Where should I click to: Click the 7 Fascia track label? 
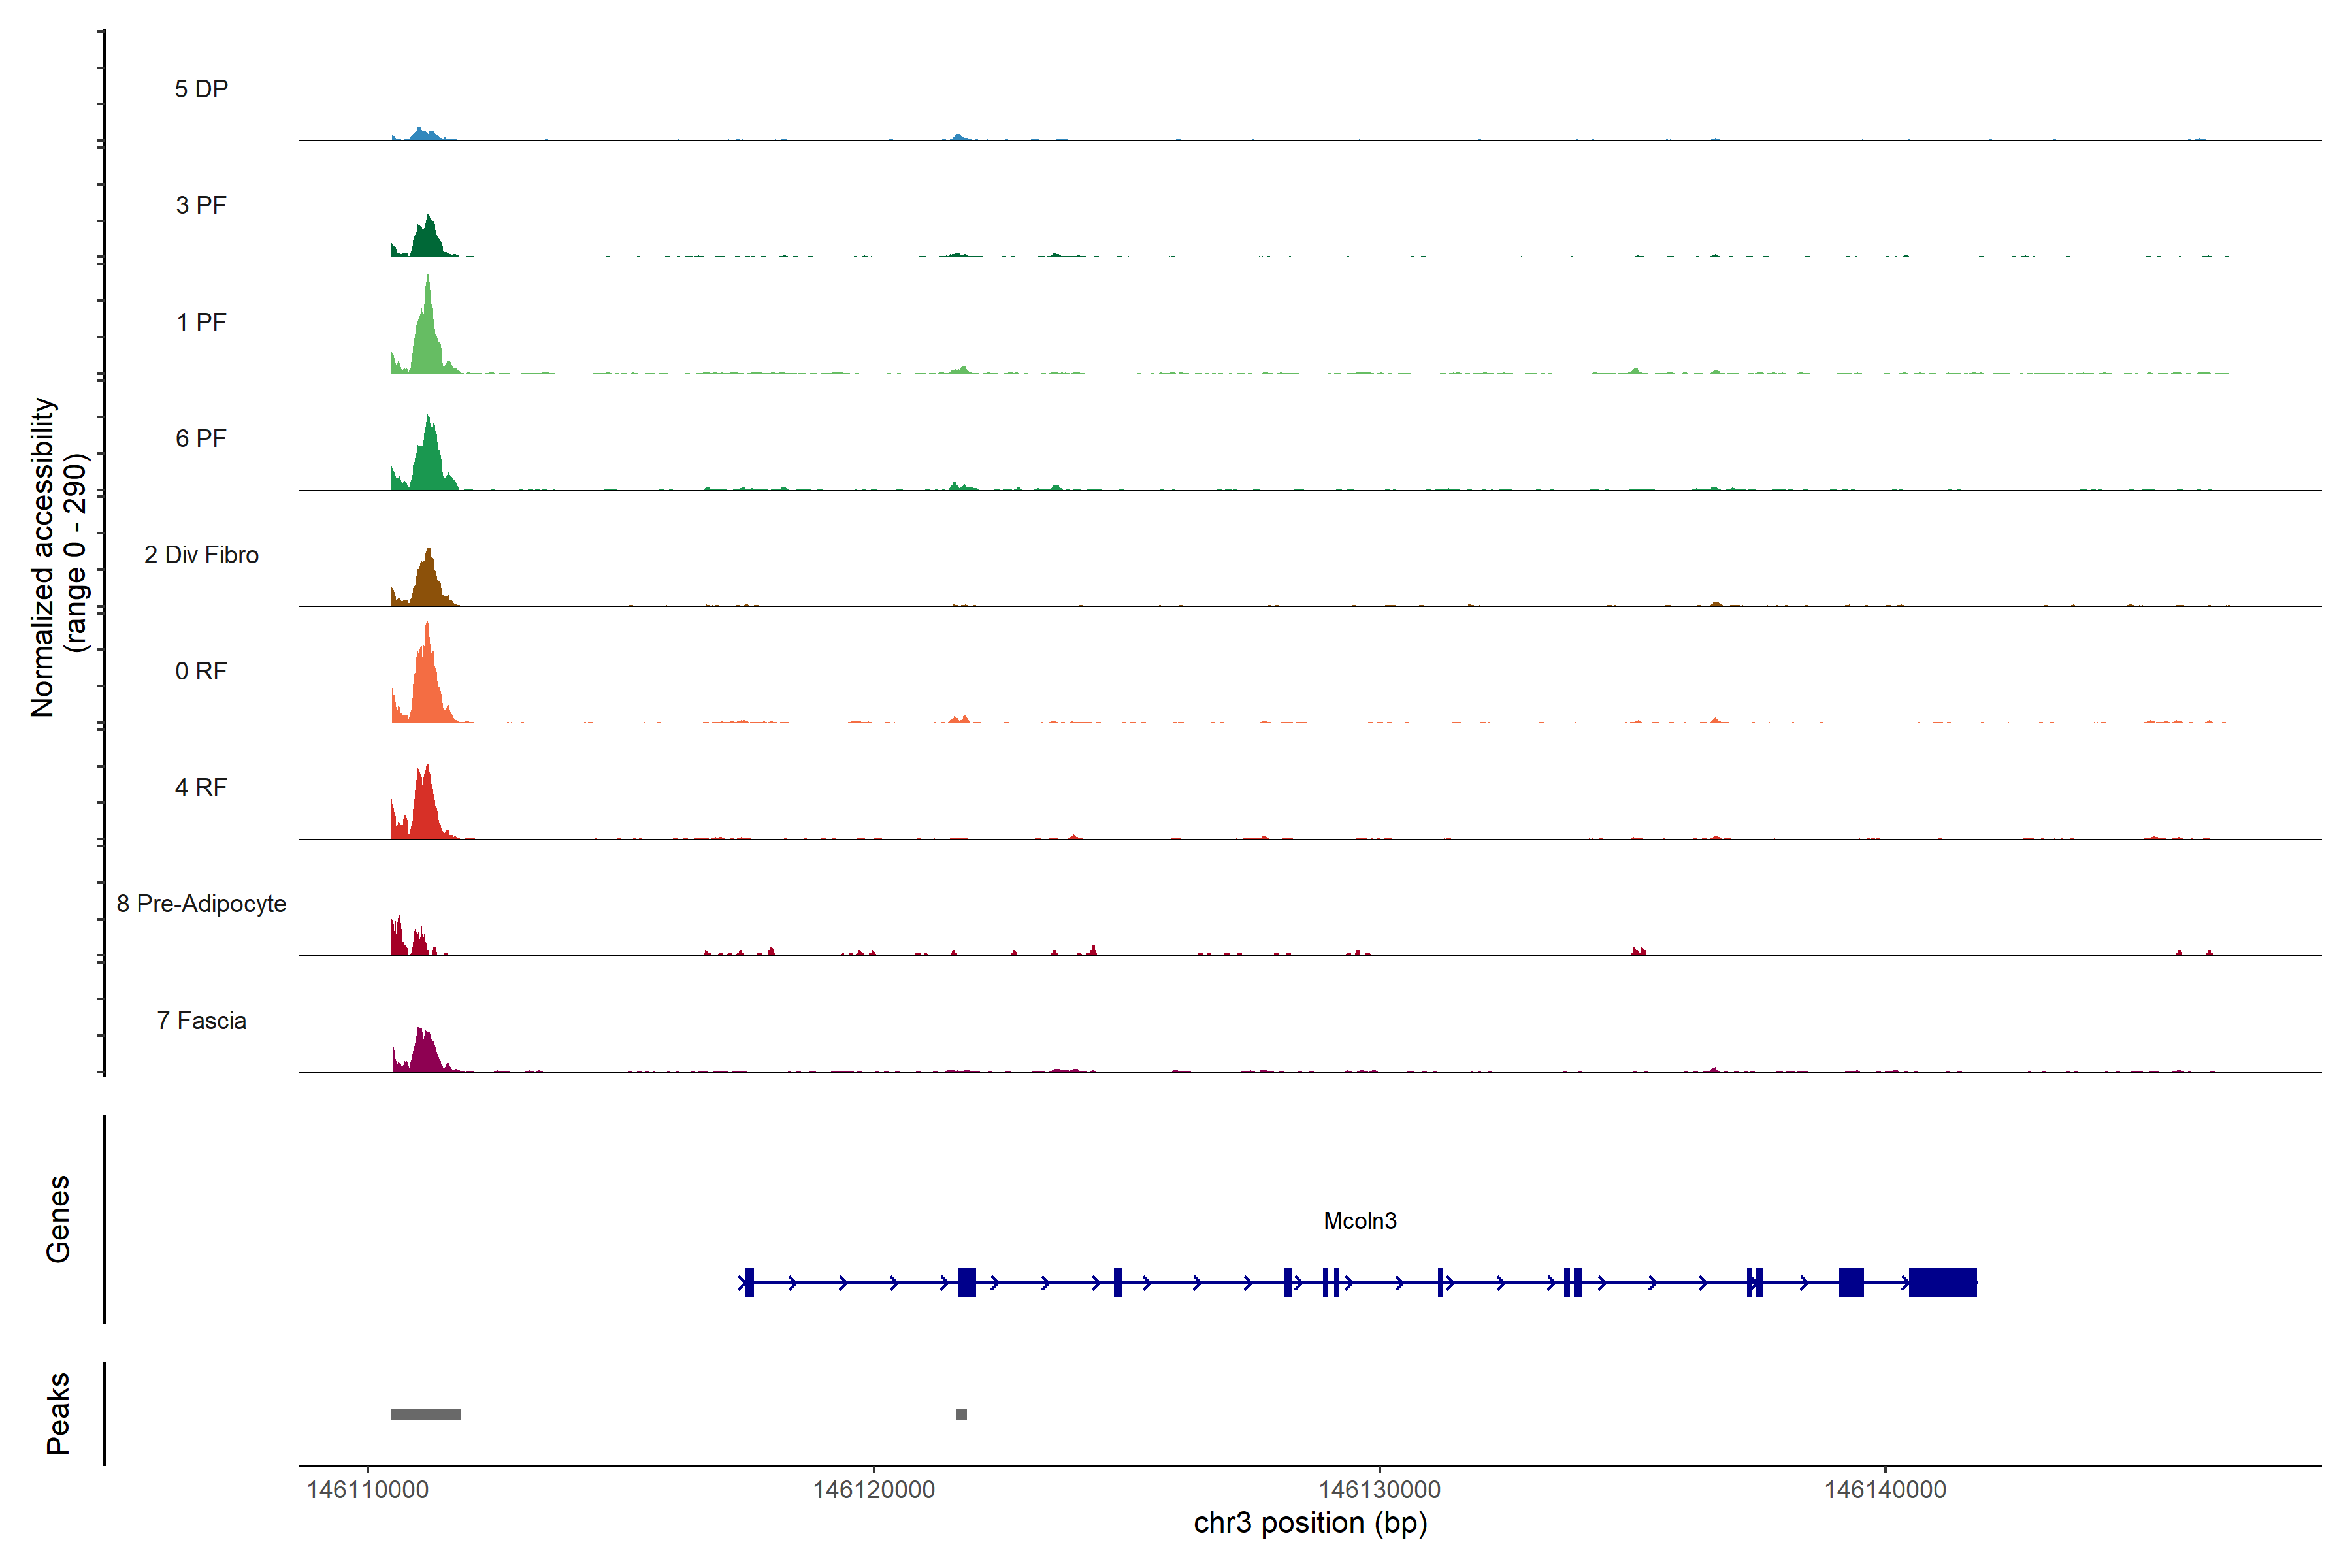201,1020
